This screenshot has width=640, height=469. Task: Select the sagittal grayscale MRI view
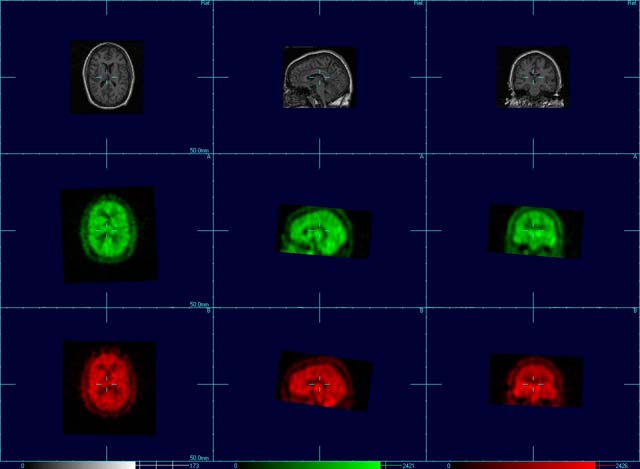(319, 77)
